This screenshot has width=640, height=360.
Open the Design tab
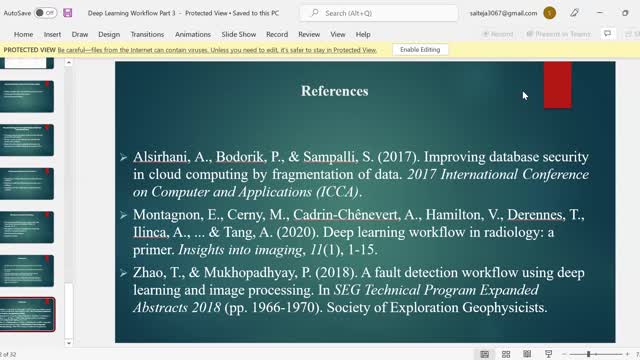click(x=109, y=34)
